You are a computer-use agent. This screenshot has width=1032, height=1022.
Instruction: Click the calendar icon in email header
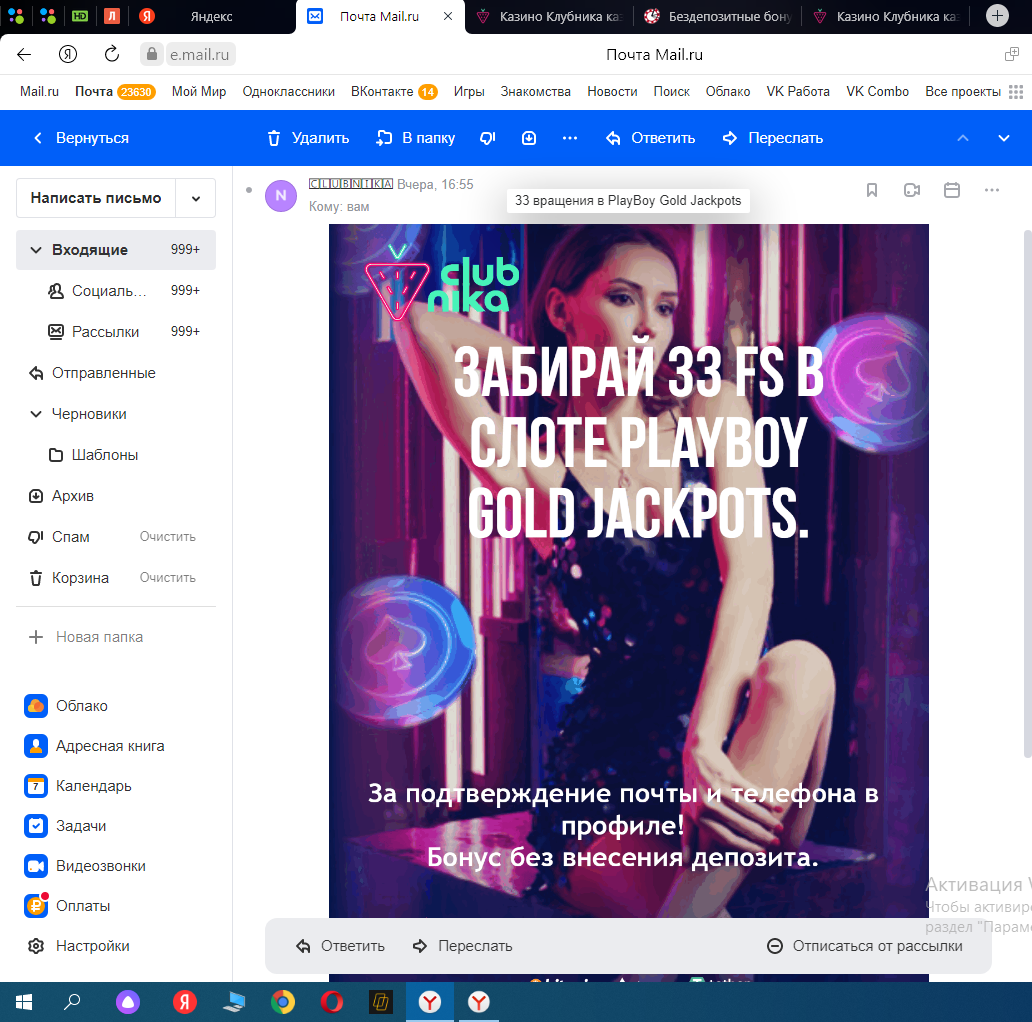tap(952, 190)
